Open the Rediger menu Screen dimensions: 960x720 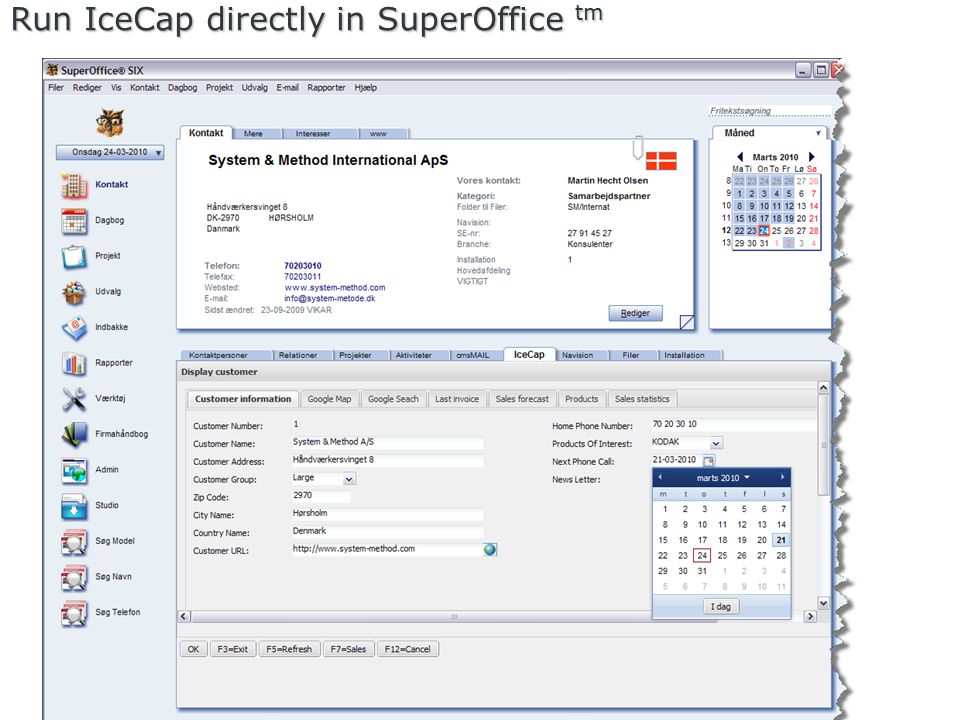(x=87, y=88)
